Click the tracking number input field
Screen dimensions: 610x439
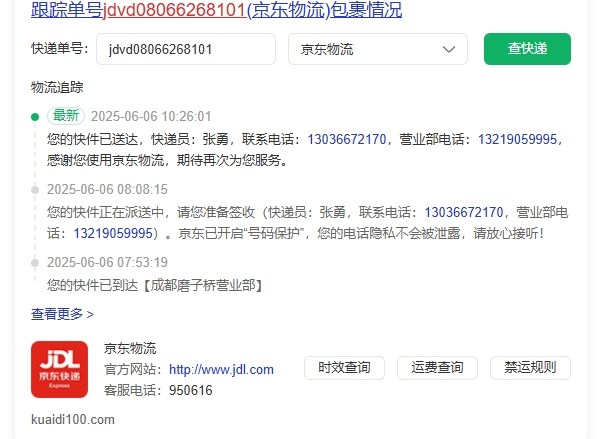pyautogui.click(x=186, y=49)
